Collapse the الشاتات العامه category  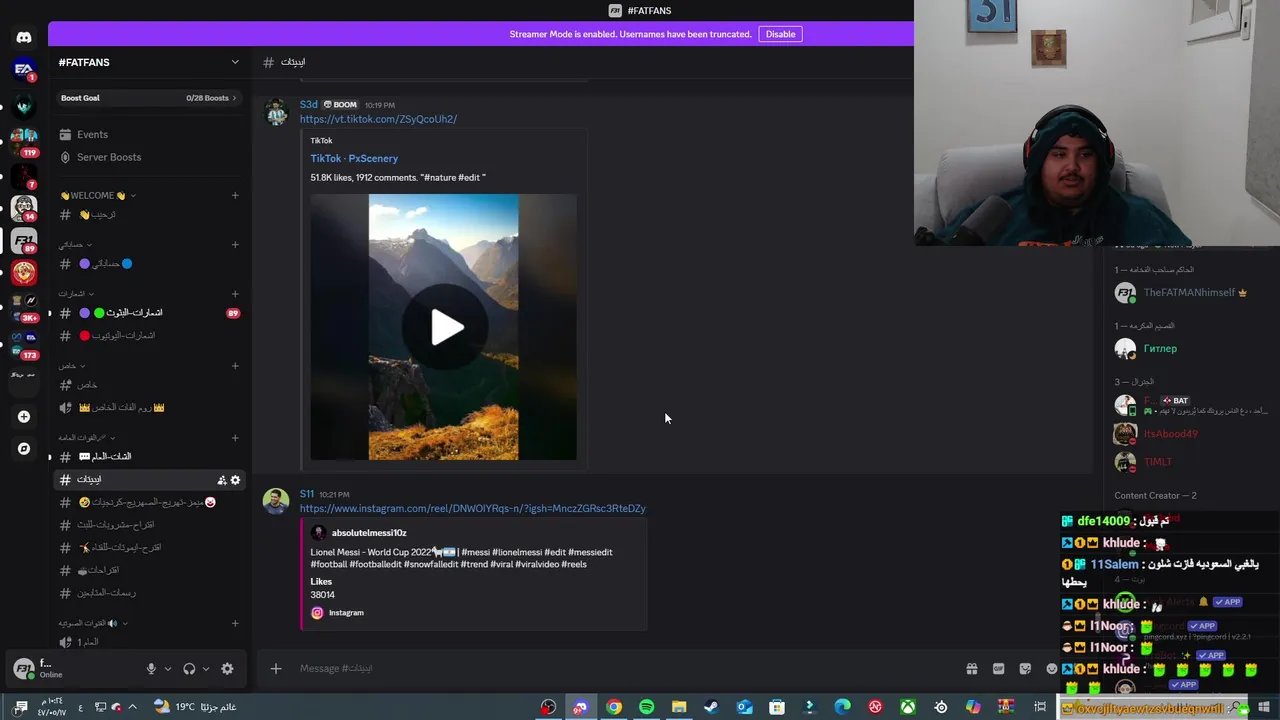pos(87,438)
